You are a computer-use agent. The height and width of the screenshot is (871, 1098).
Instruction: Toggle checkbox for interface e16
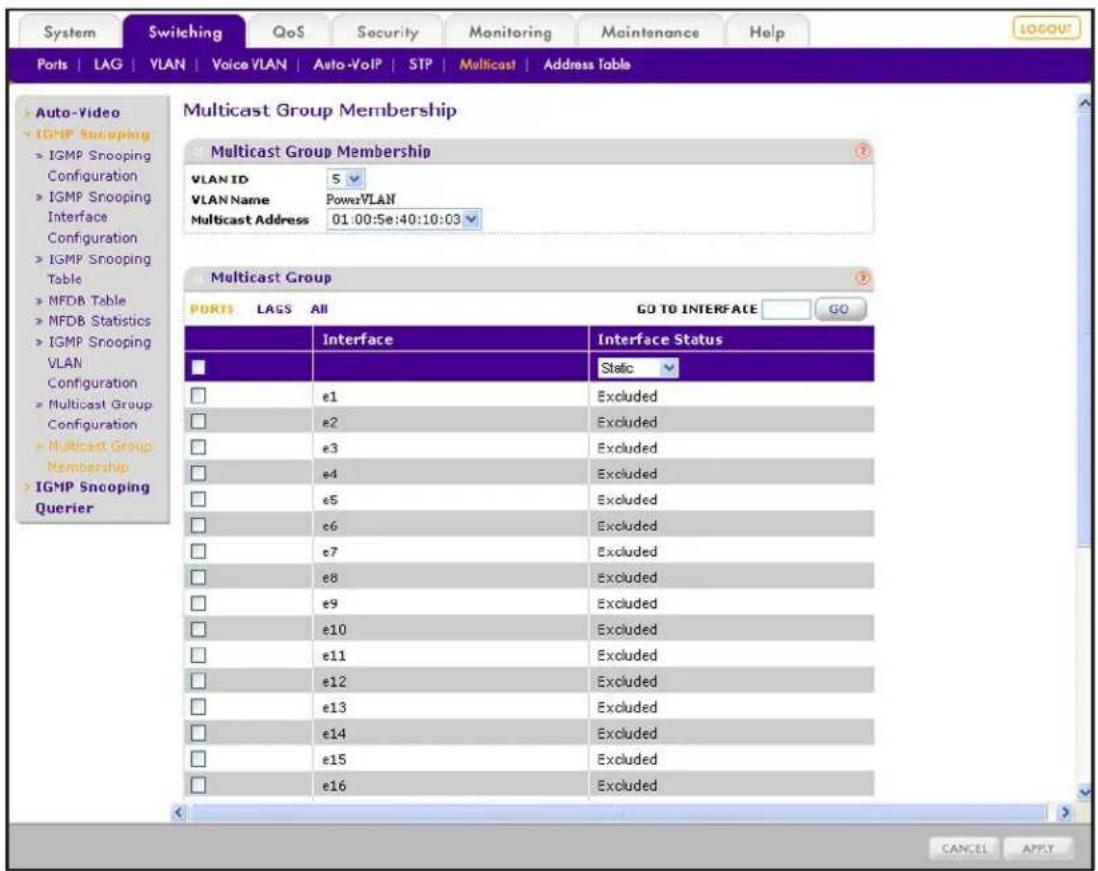point(198,785)
